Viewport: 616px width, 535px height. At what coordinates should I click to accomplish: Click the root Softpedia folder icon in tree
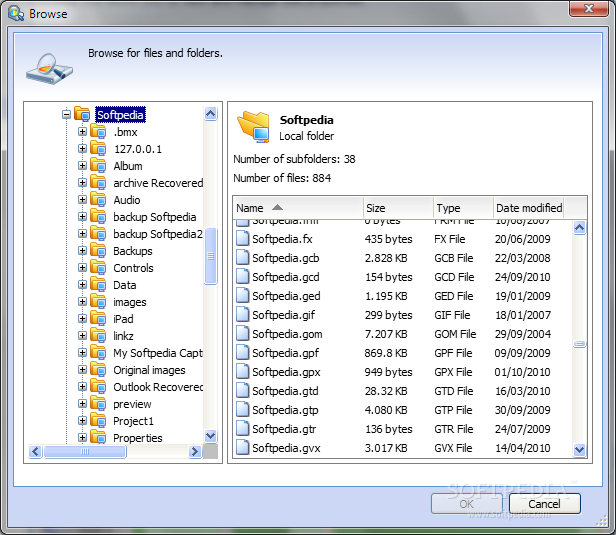click(x=82, y=114)
